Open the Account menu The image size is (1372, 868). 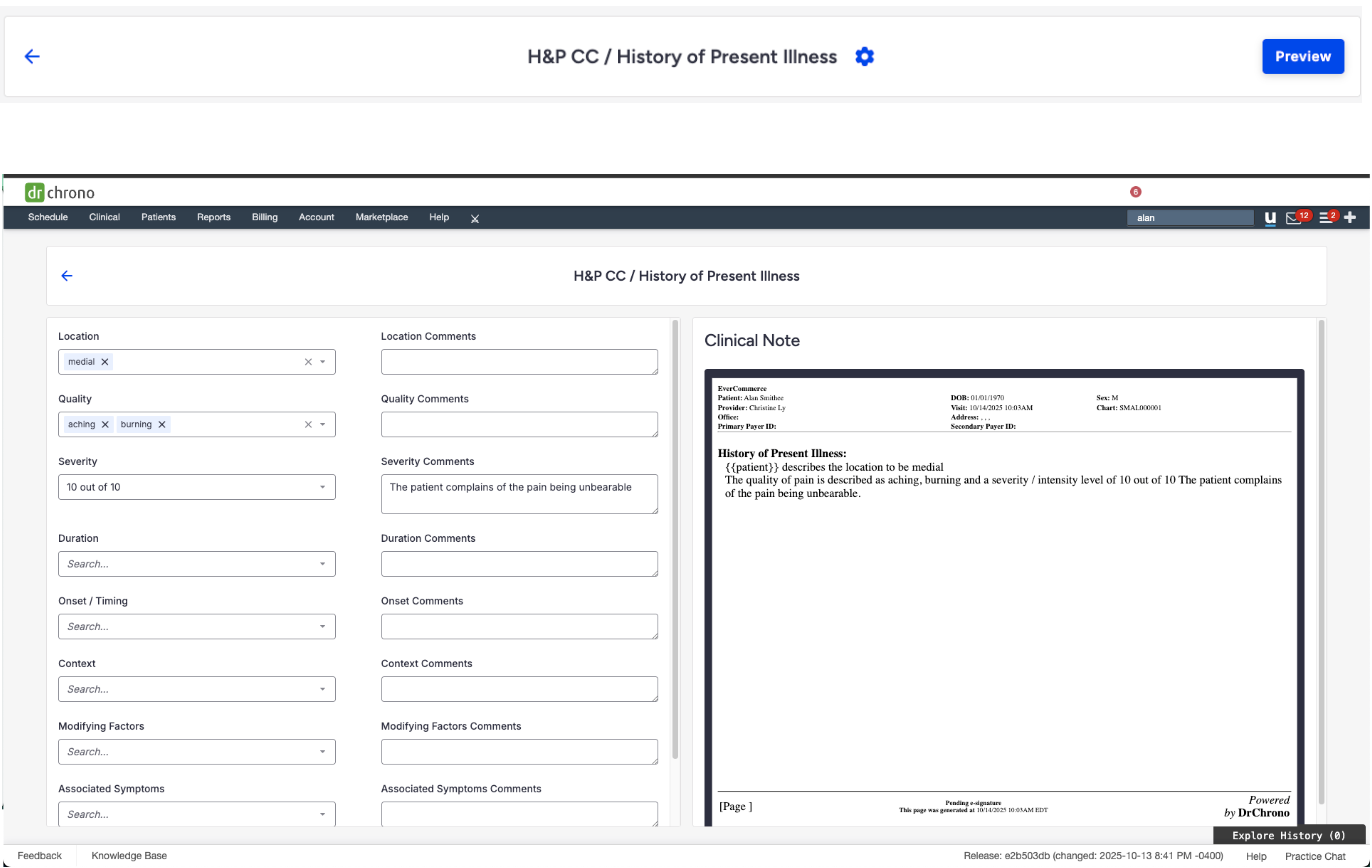tap(316, 217)
